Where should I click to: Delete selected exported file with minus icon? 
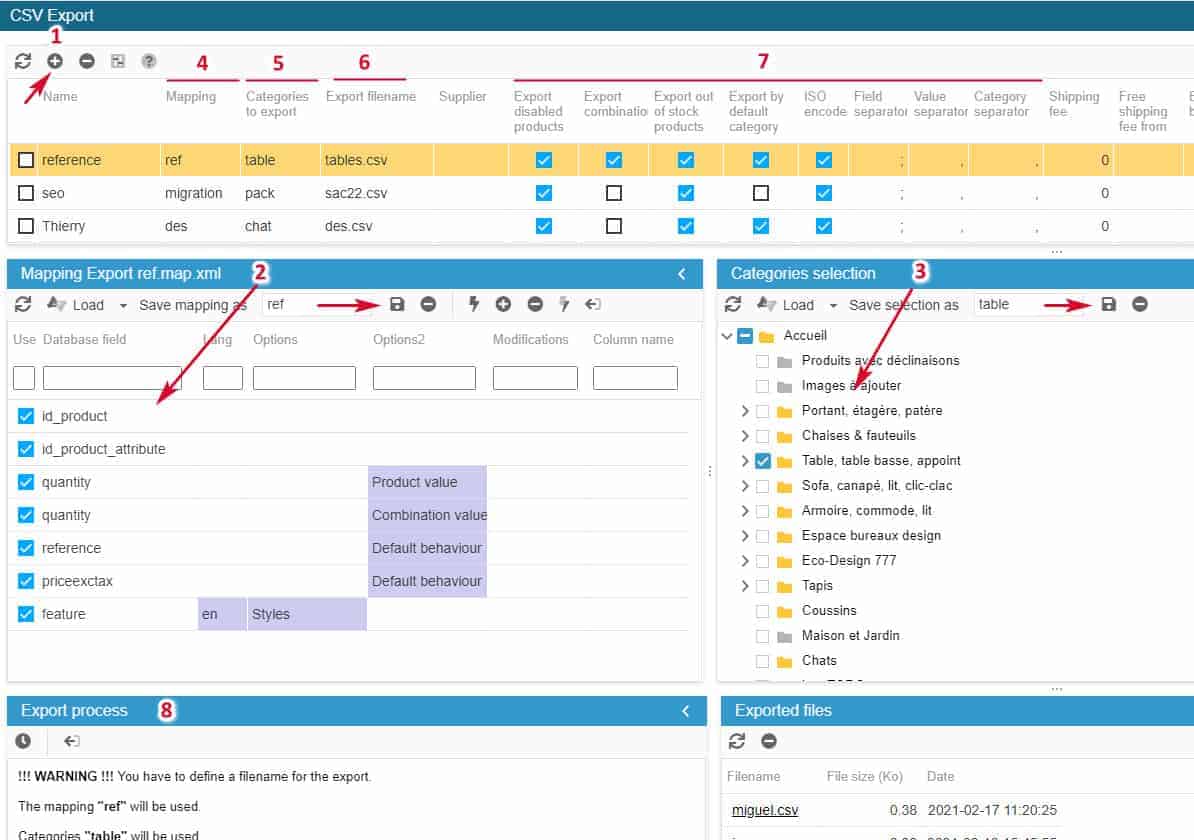coord(769,741)
